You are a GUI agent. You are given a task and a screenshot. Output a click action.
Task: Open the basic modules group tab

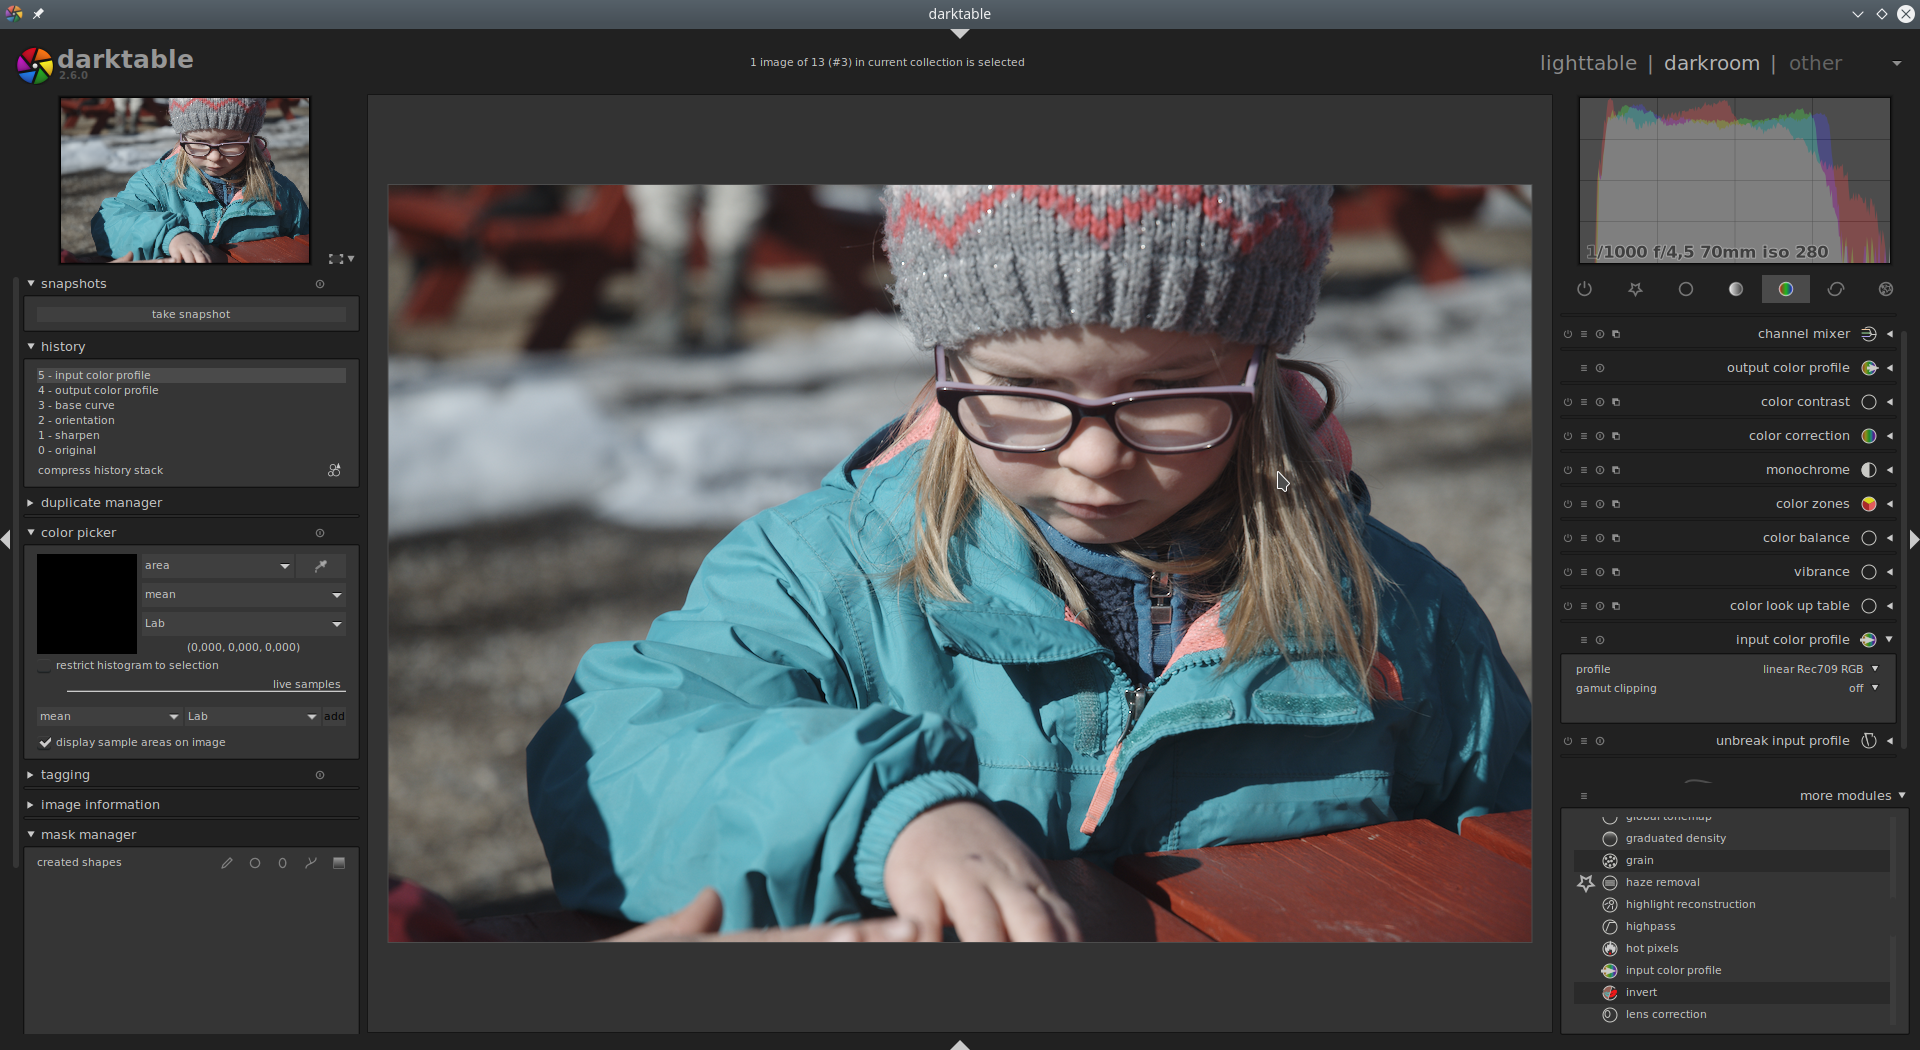click(1686, 289)
